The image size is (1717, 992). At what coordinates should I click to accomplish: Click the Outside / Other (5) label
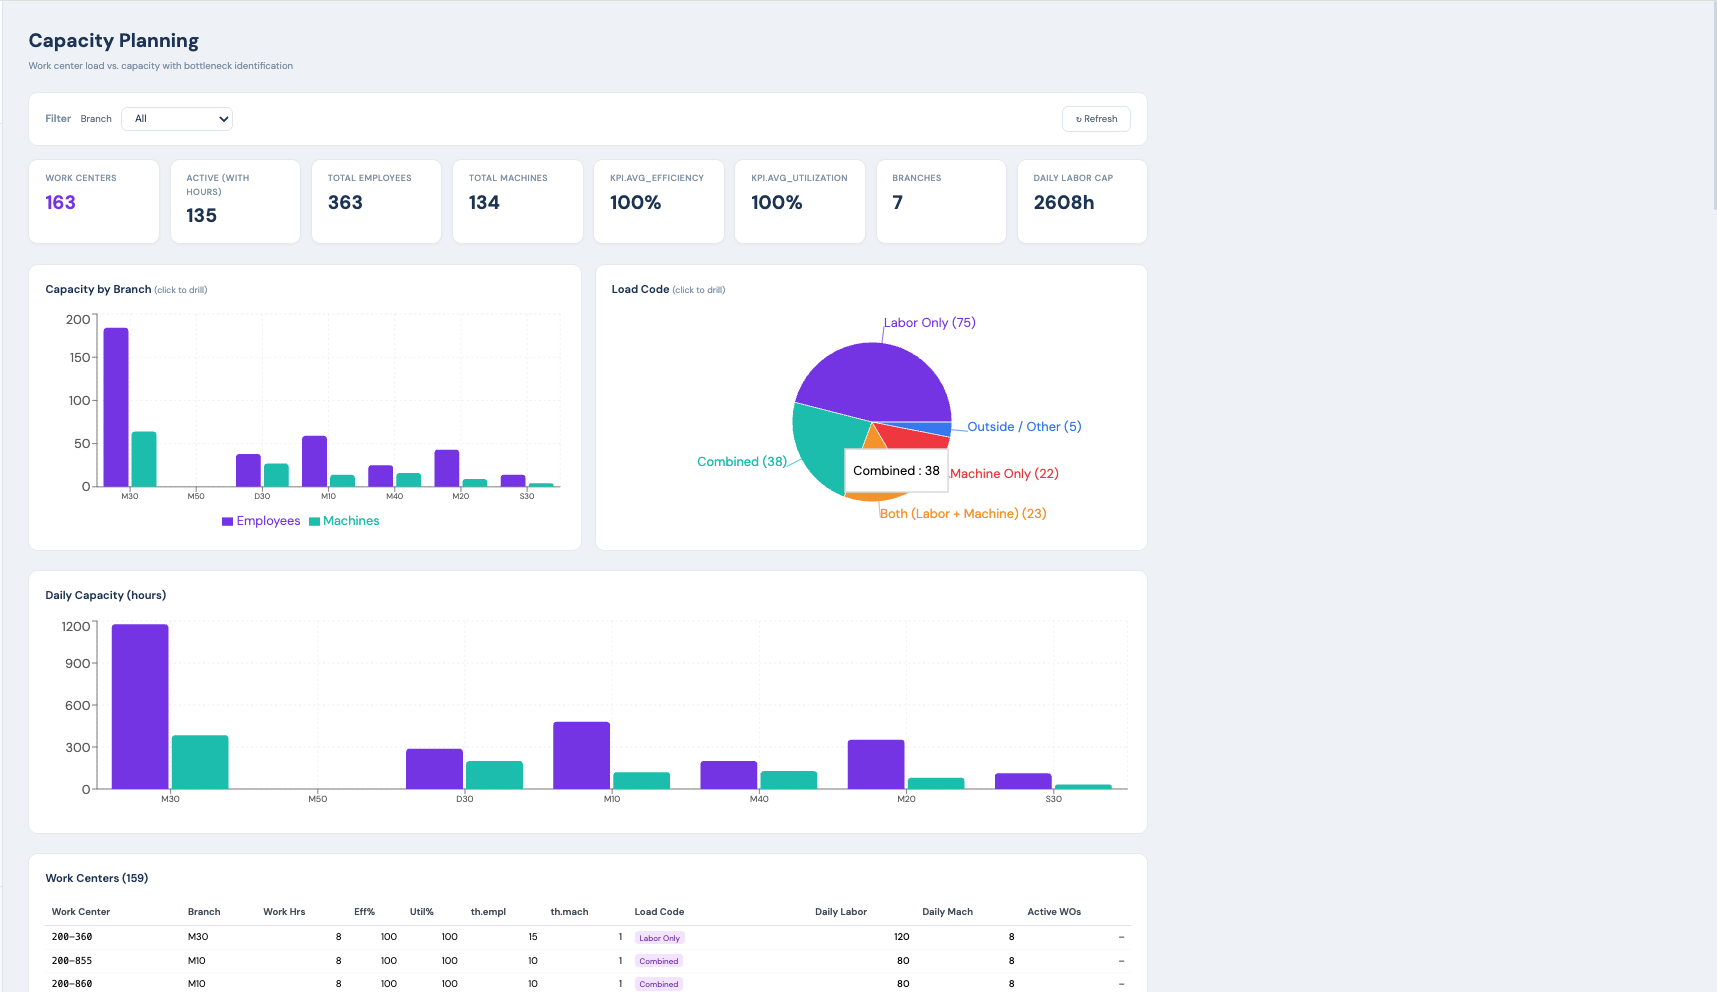1024,427
